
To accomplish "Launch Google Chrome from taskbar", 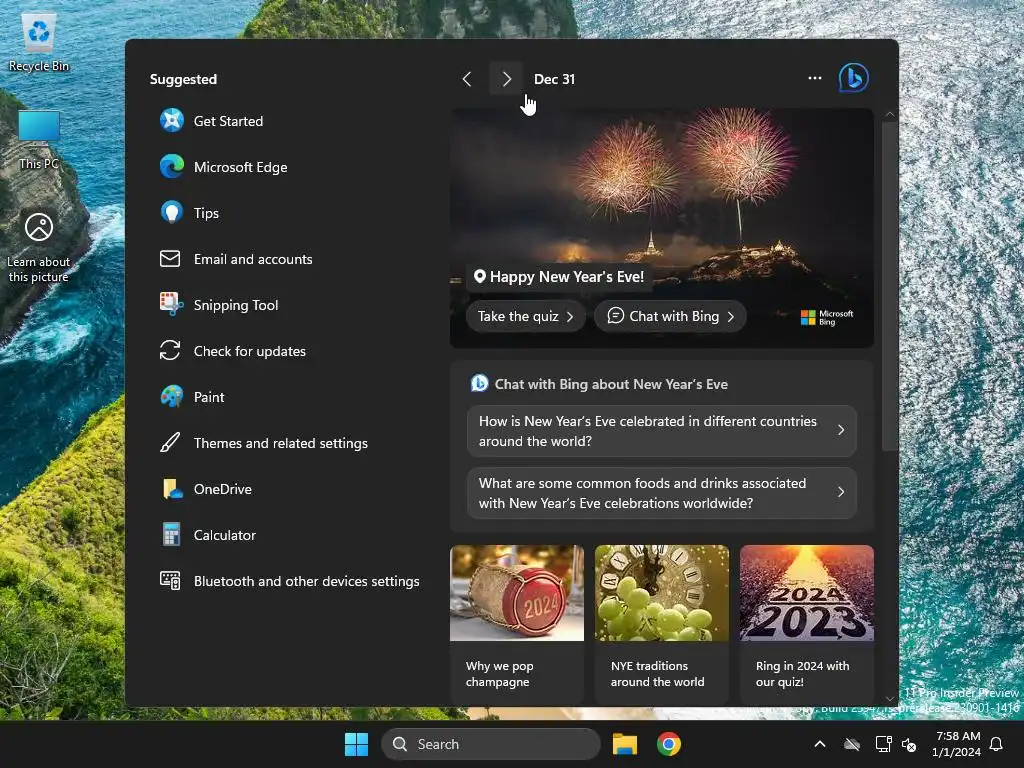I will click(x=668, y=744).
